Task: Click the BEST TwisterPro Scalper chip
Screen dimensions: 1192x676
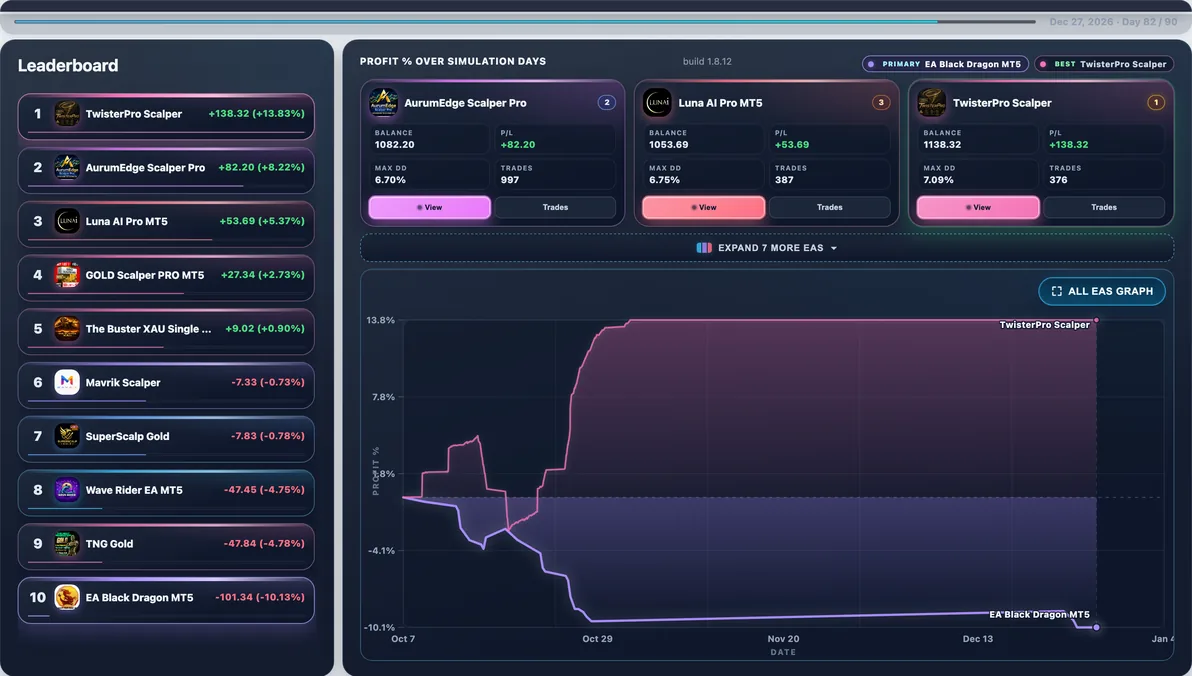Action: tap(1103, 65)
